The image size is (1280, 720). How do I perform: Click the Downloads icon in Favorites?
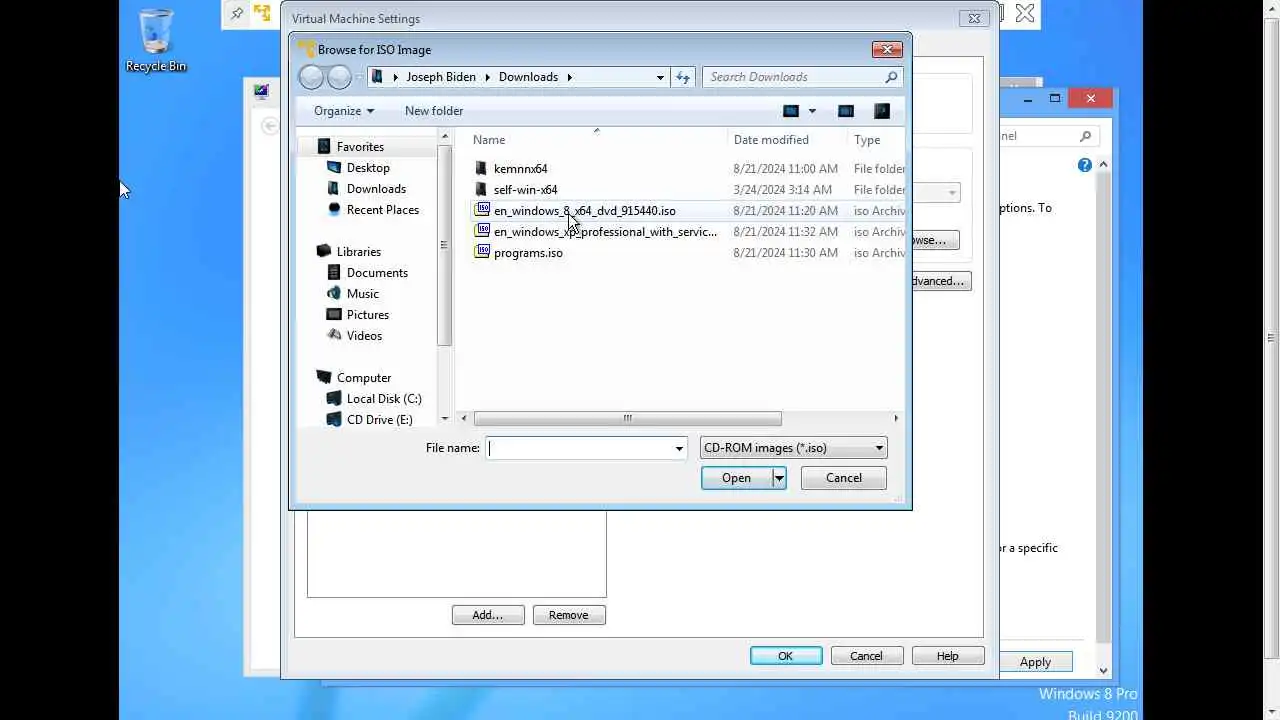click(x=334, y=189)
